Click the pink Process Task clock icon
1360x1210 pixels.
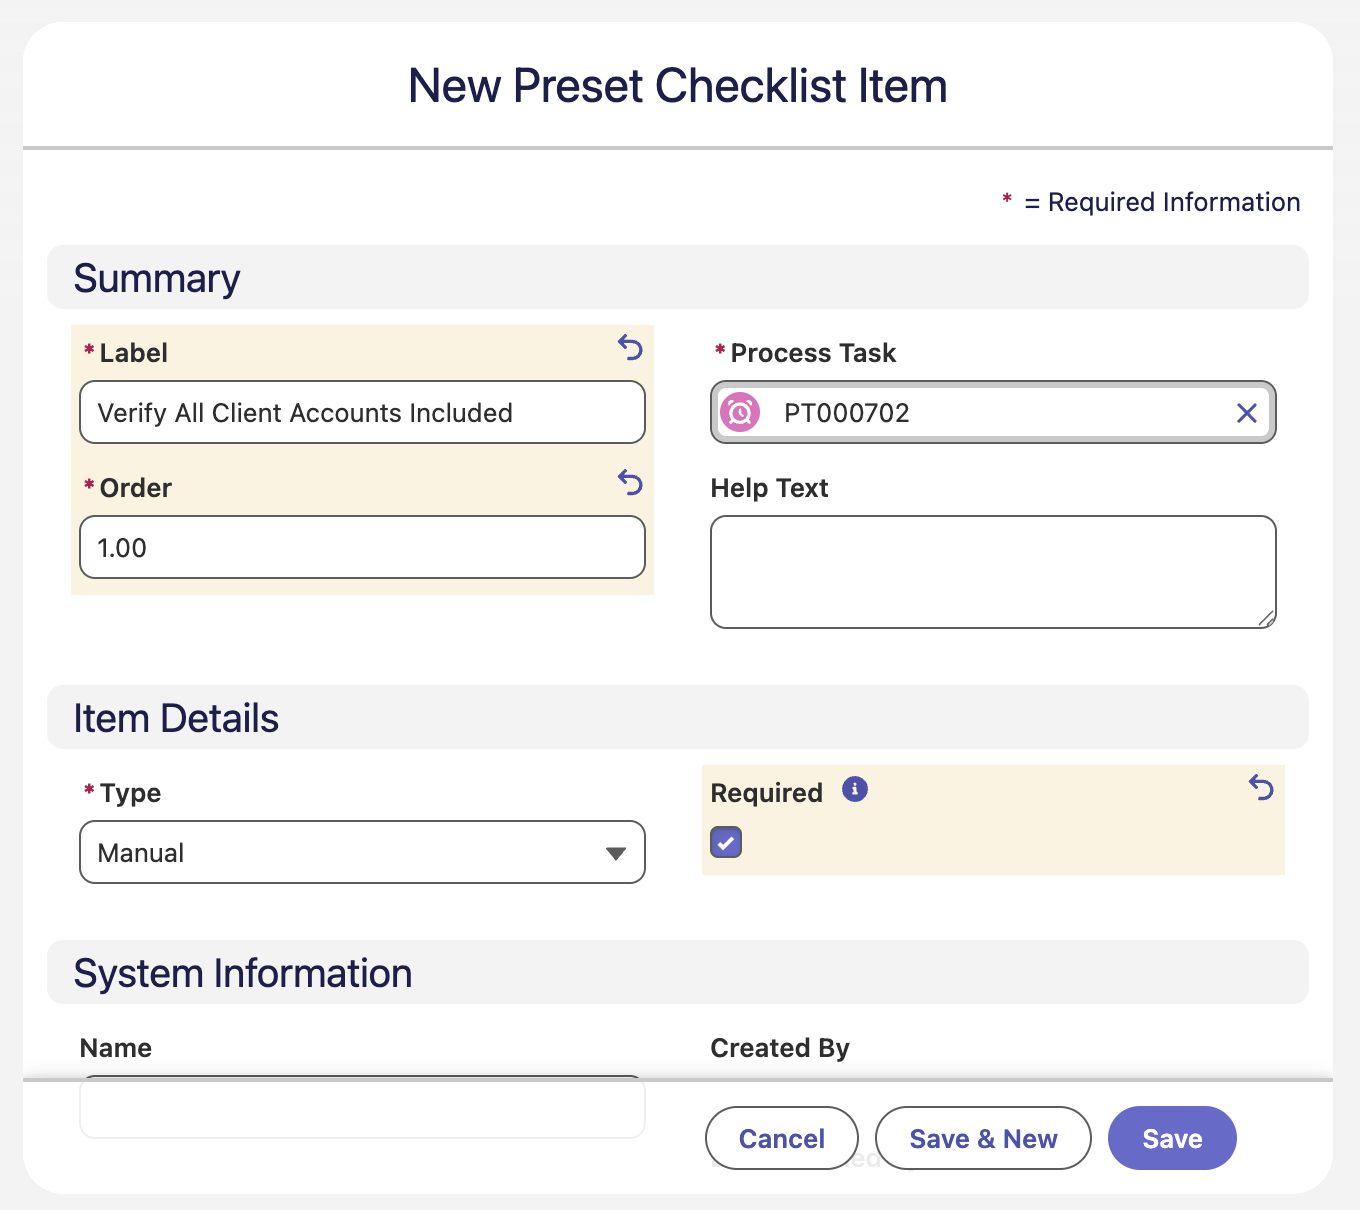coord(740,412)
